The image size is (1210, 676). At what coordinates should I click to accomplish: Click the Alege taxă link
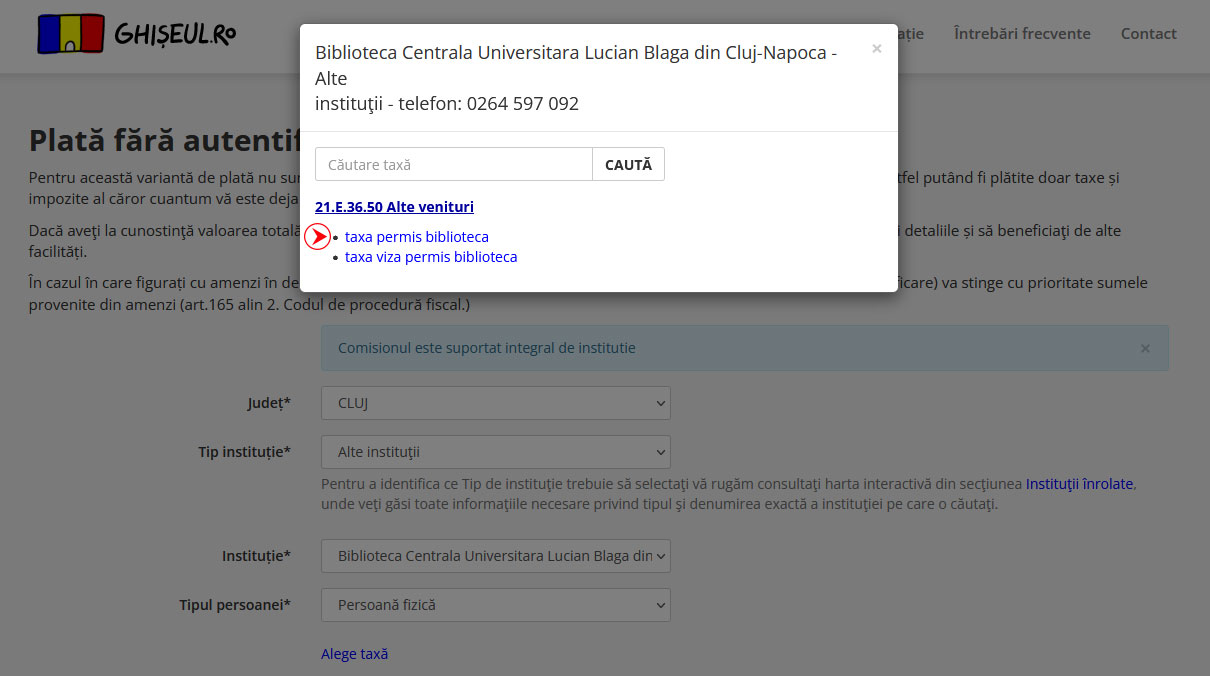click(x=354, y=654)
